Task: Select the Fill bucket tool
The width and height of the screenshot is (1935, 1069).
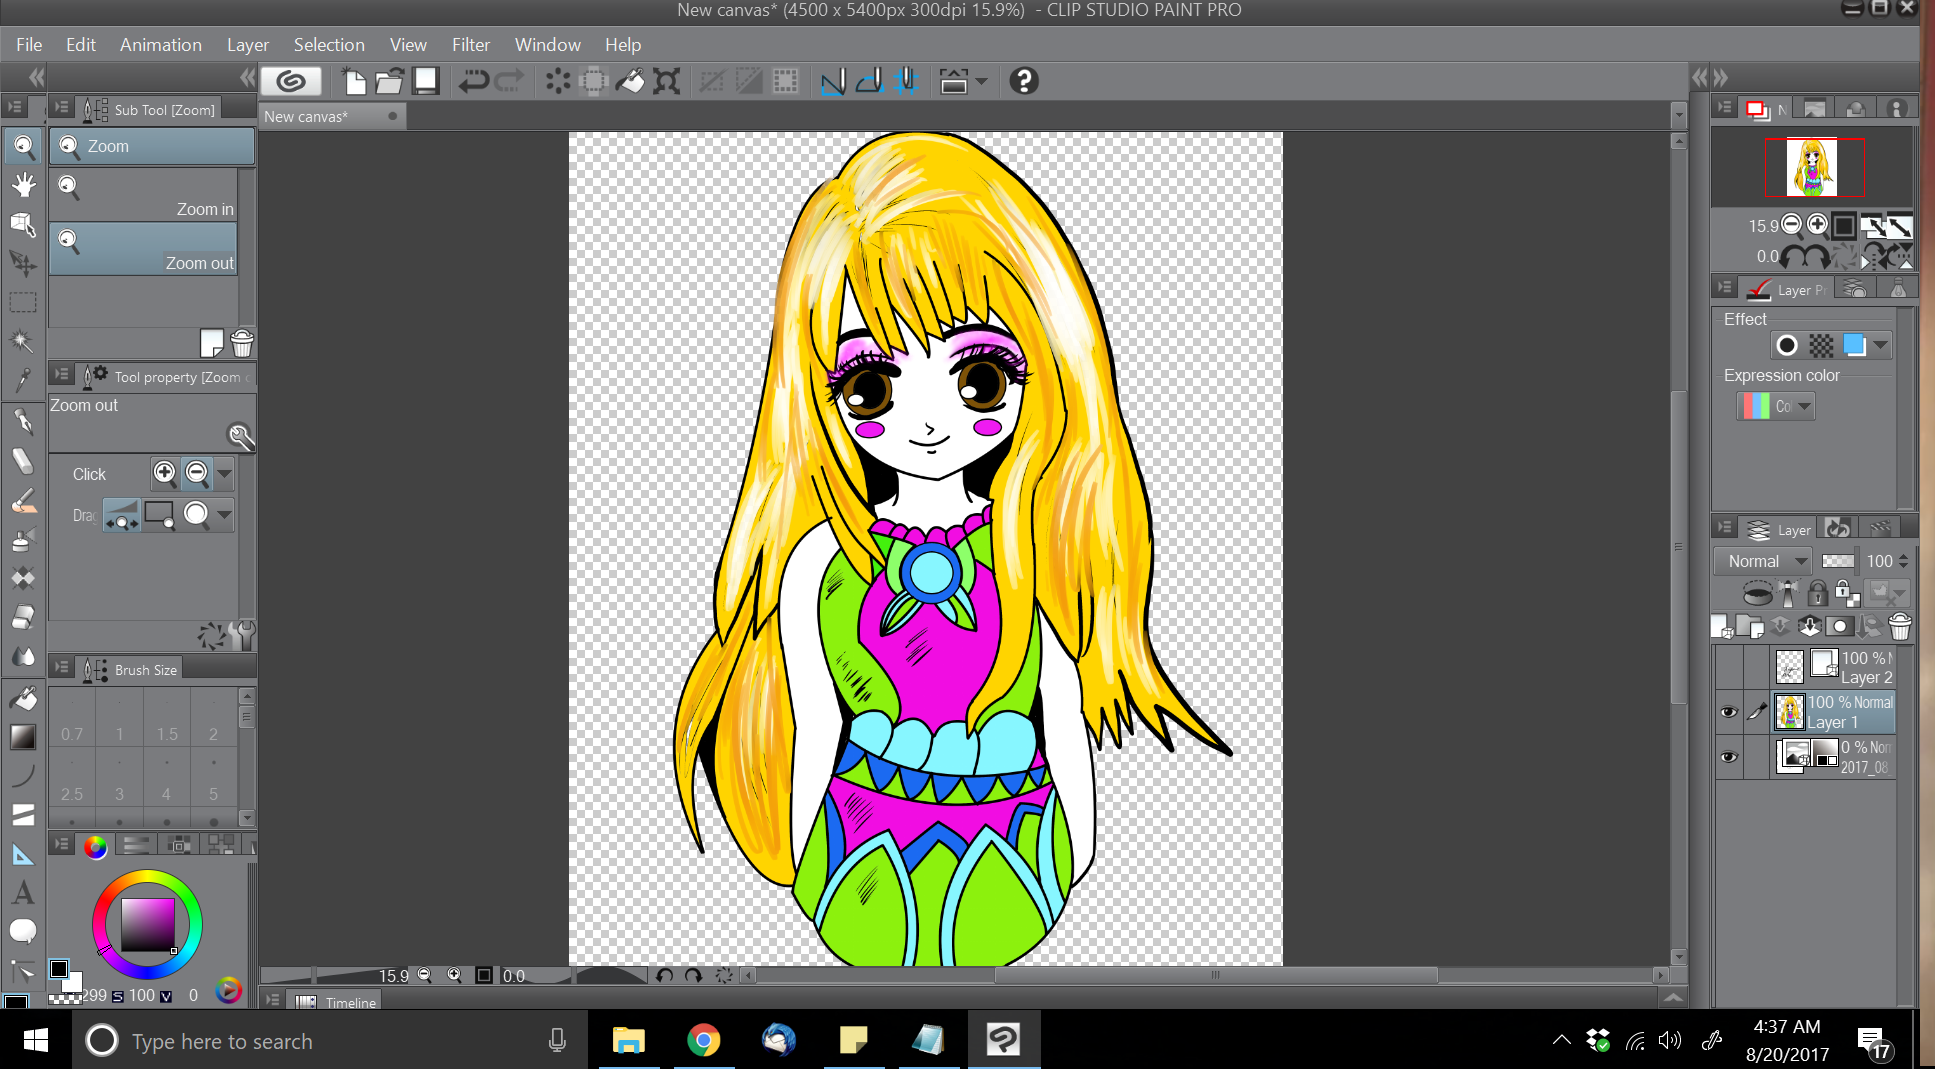Action: coord(23,698)
